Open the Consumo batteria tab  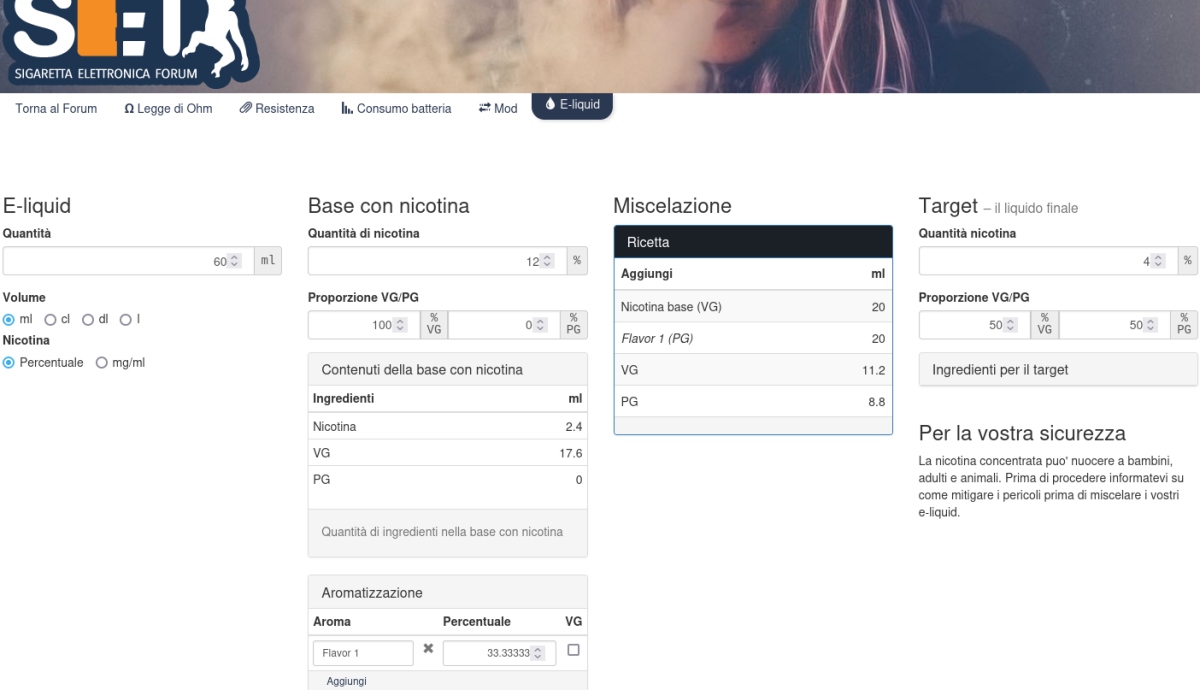coord(396,108)
